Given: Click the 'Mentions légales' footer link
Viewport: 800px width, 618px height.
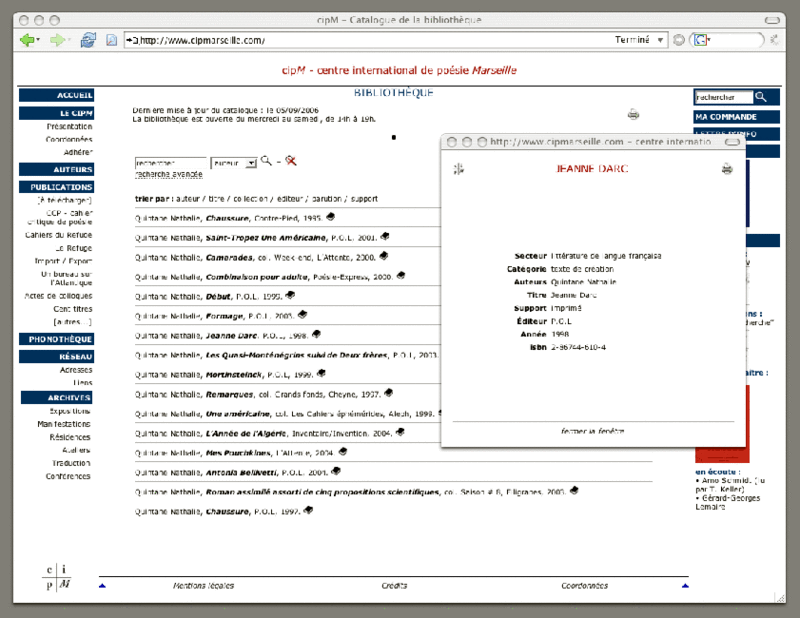Looking at the screenshot, I should click(204, 586).
